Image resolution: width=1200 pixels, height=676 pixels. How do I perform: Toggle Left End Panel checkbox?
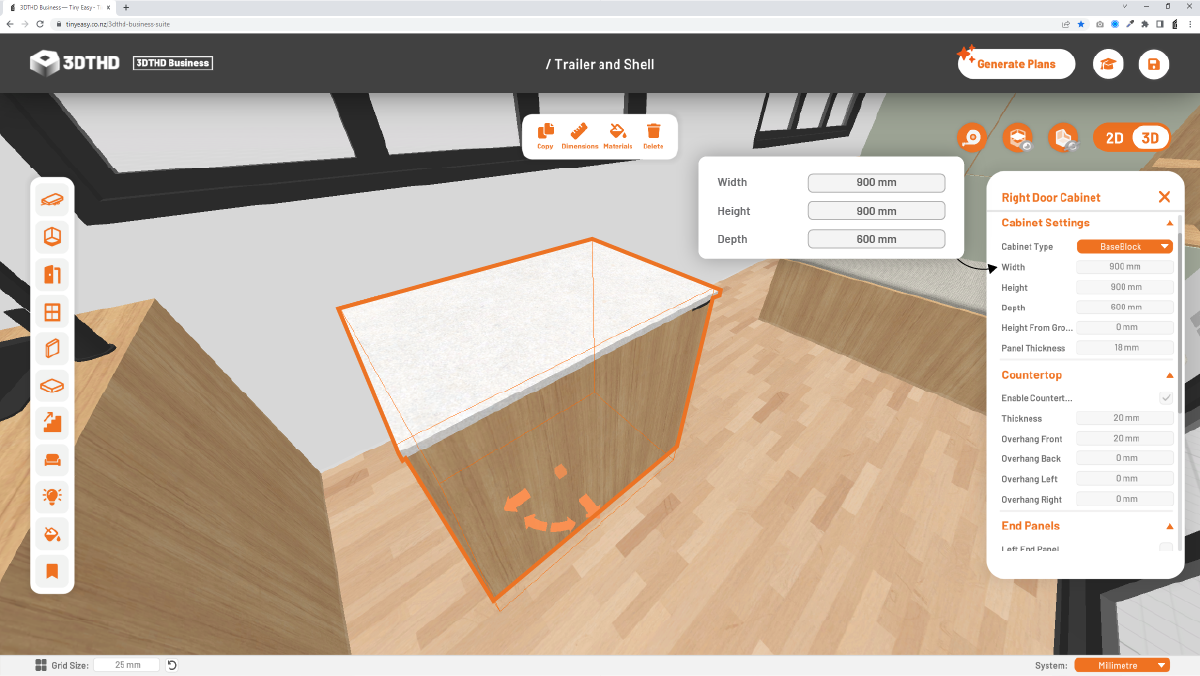point(1166,548)
